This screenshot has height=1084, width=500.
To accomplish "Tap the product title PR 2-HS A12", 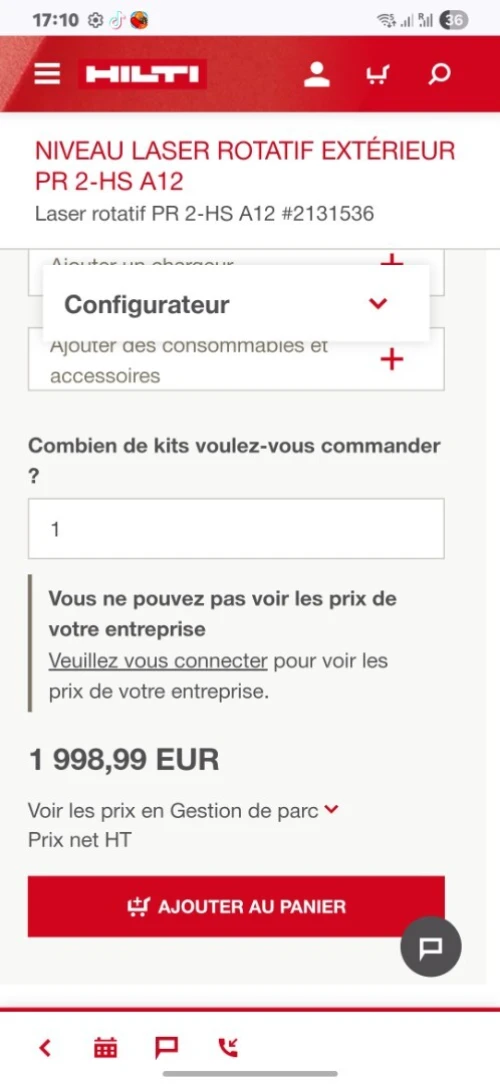I will point(246,166).
